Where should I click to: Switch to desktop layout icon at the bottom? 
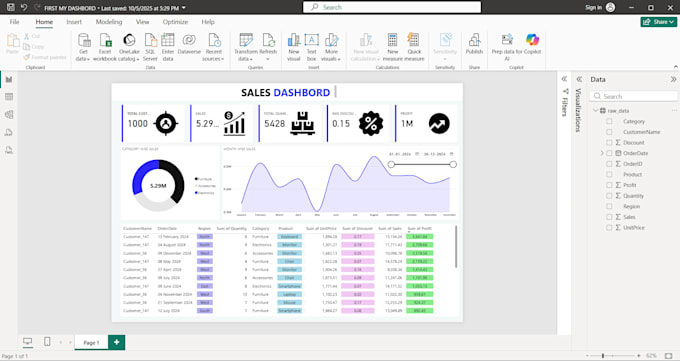coord(28,342)
